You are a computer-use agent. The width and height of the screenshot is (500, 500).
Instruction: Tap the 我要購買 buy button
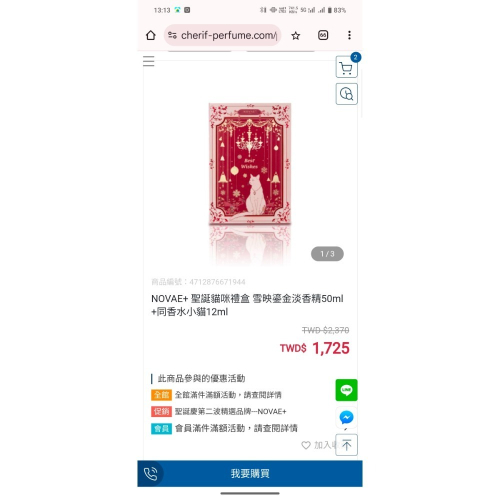(x=250, y=474)
